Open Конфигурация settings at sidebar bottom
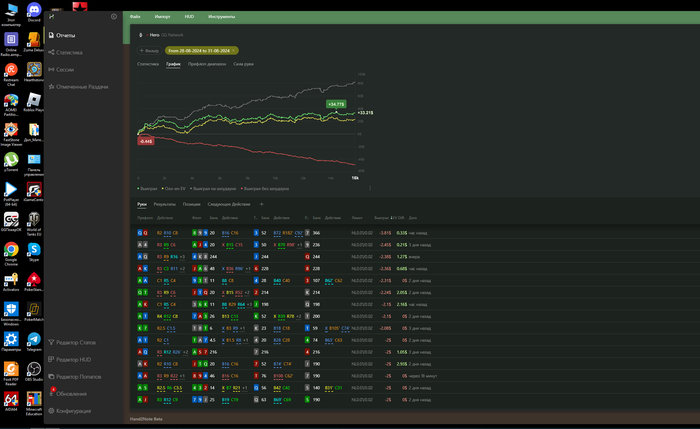The width and height of the screenshot is (700, 429). (x=74, y=410)
